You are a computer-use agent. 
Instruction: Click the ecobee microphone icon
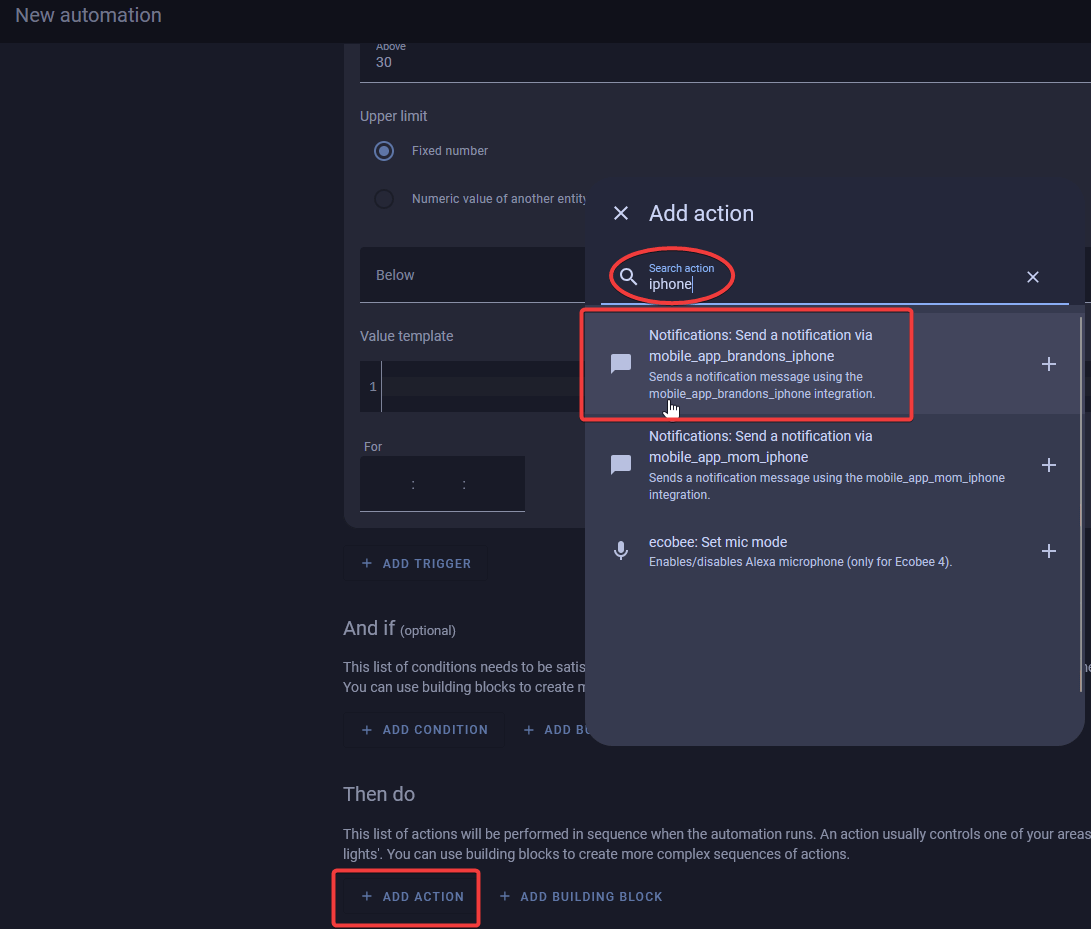point(621,551)
